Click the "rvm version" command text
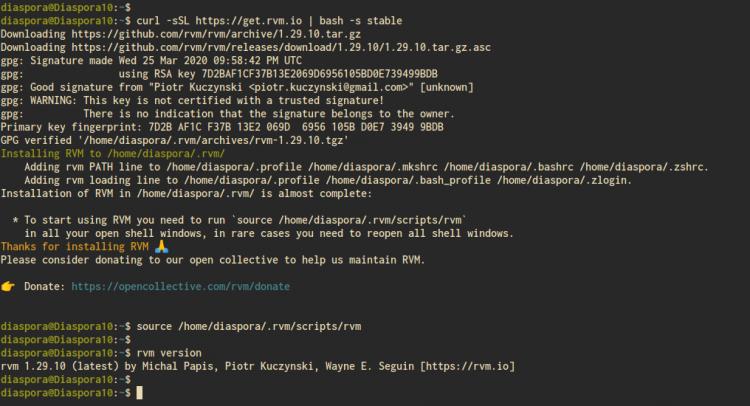Image resolution: width=750 pixels, height=406 pixels. click(169, 353)
